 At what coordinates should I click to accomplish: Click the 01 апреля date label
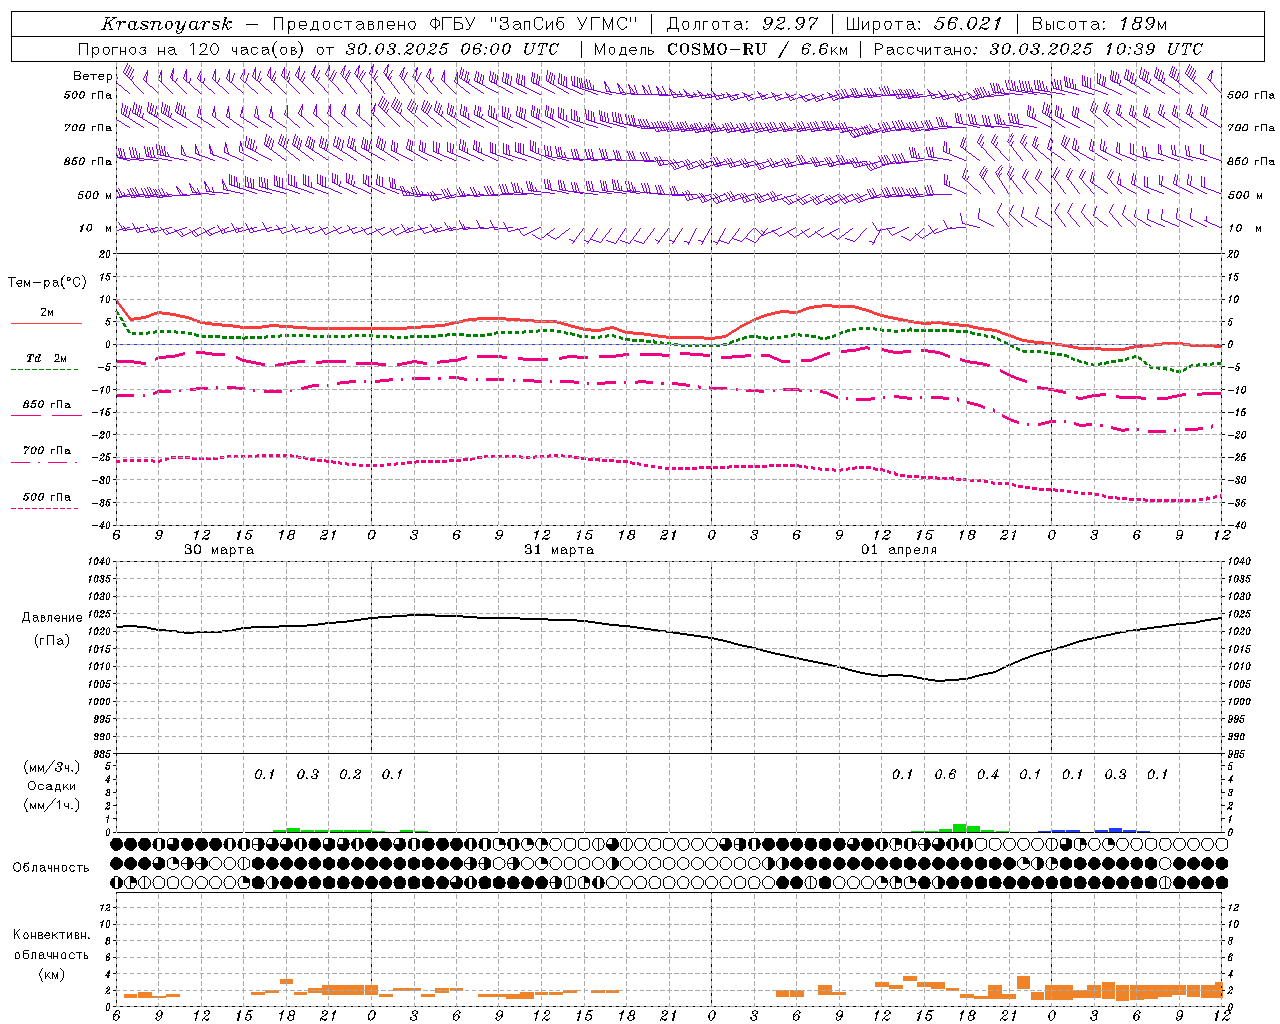pos(899,550)
